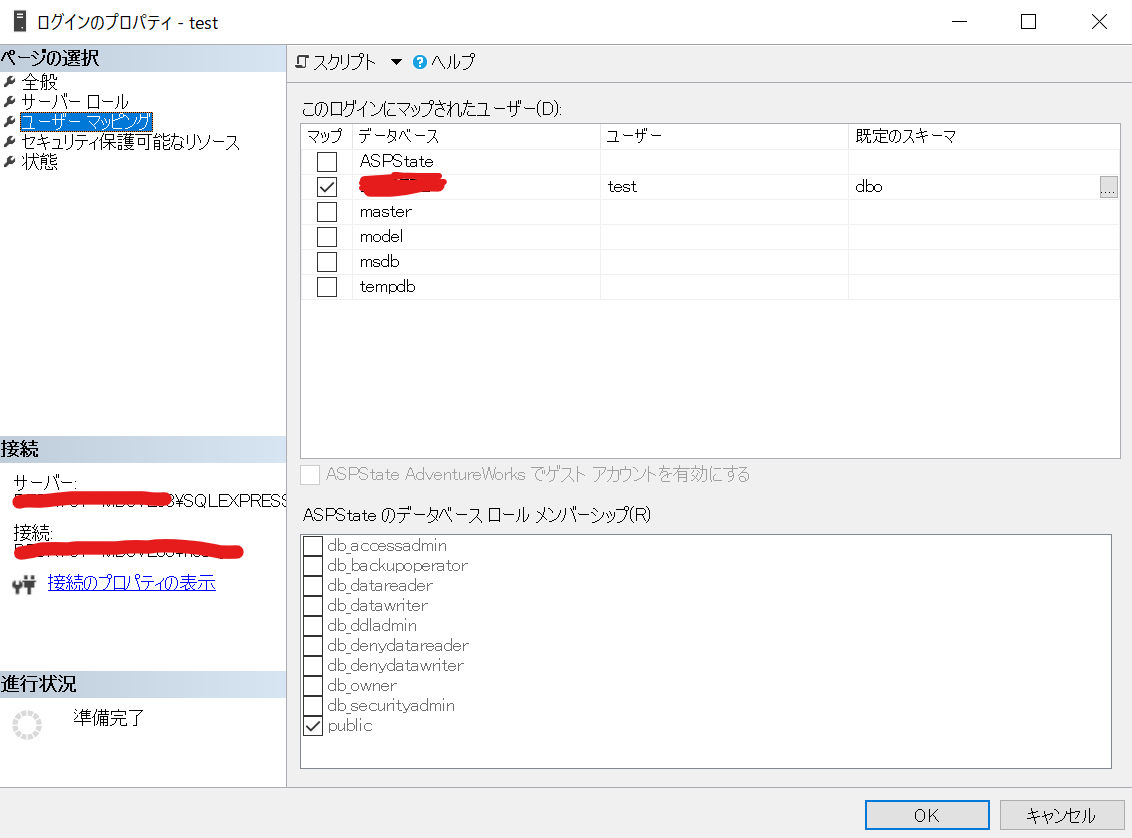Check the map box for model
Screen dimensions: 1132x838
(x=327, y=237)
